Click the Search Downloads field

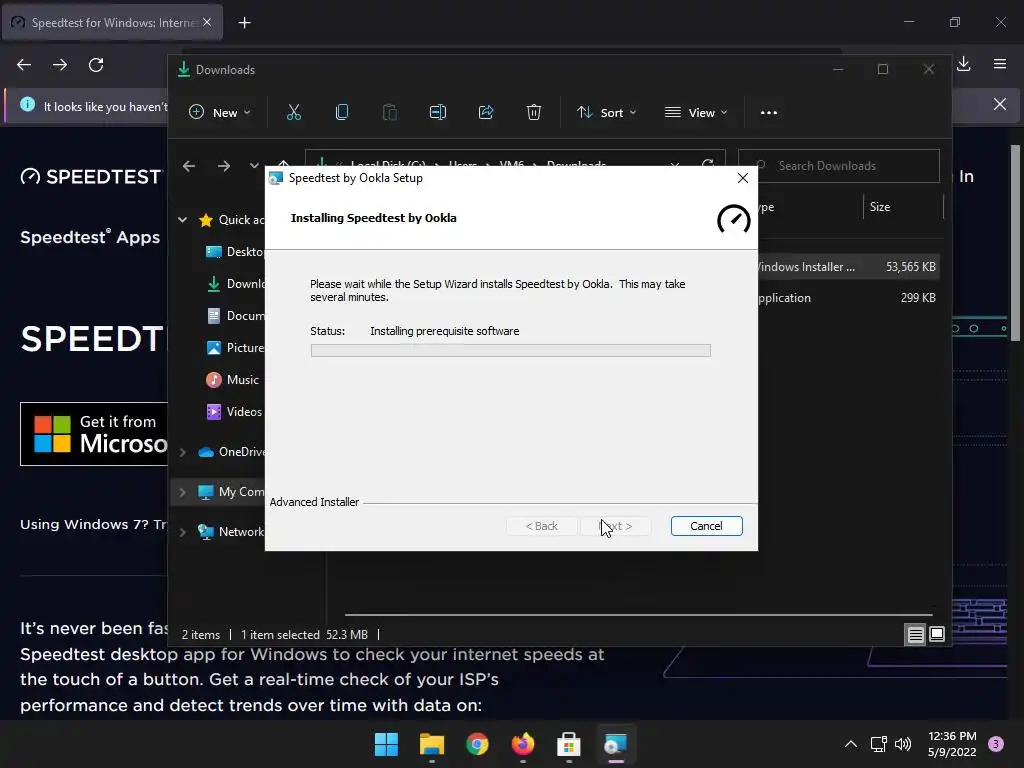(x=839, y=166)
